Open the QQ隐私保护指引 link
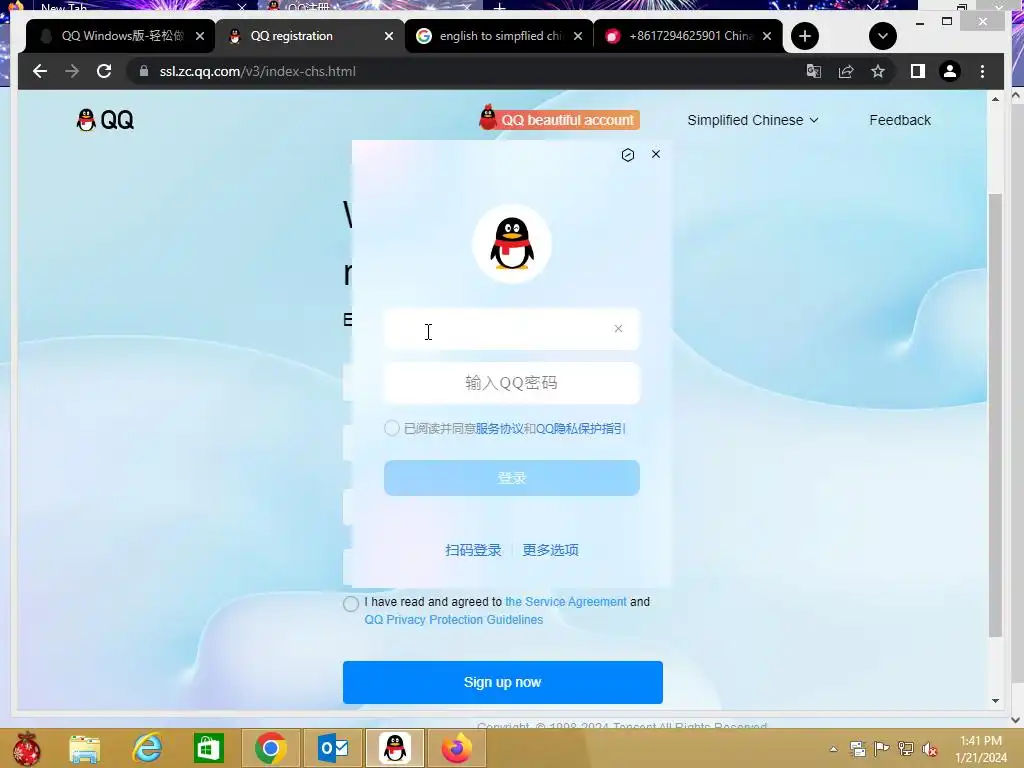 point(581,428)
